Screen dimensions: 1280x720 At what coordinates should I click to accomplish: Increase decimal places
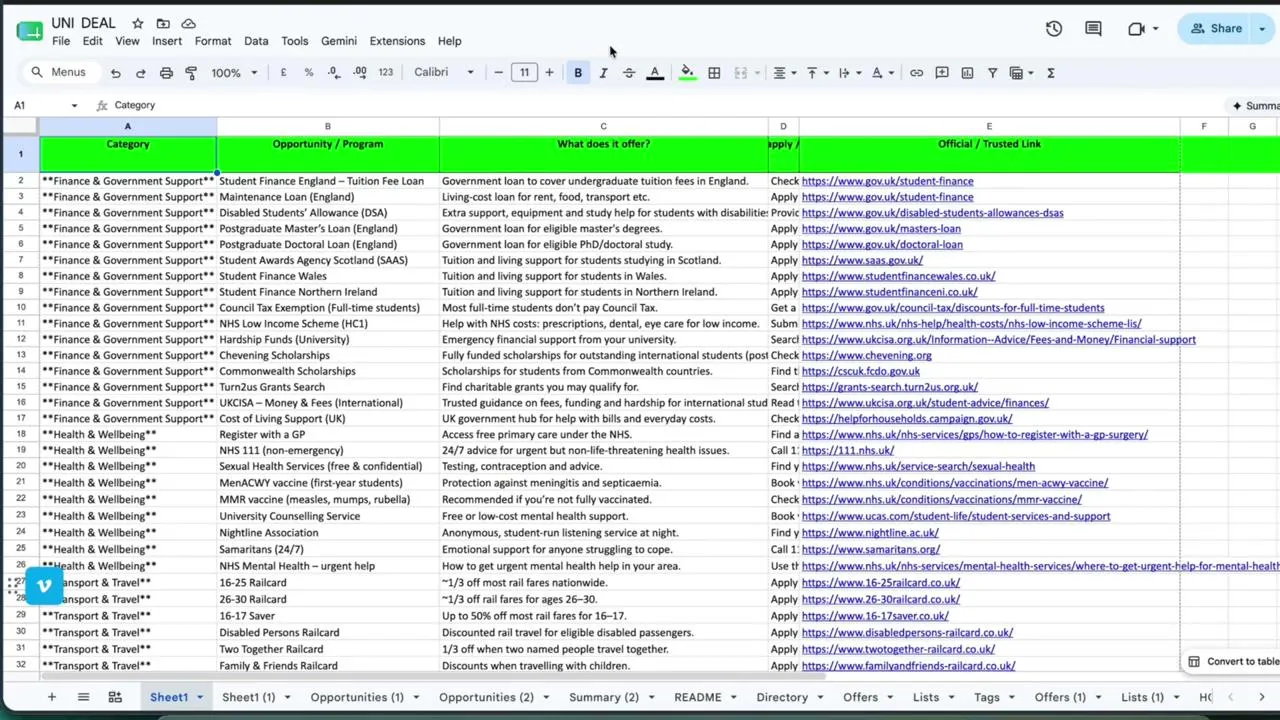pos(359,73)
